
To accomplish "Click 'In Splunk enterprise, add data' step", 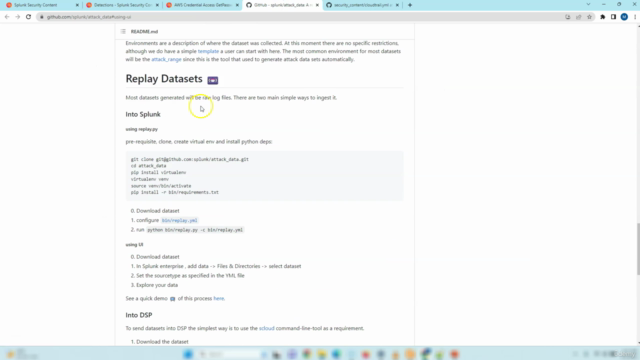I will (219, 267).
